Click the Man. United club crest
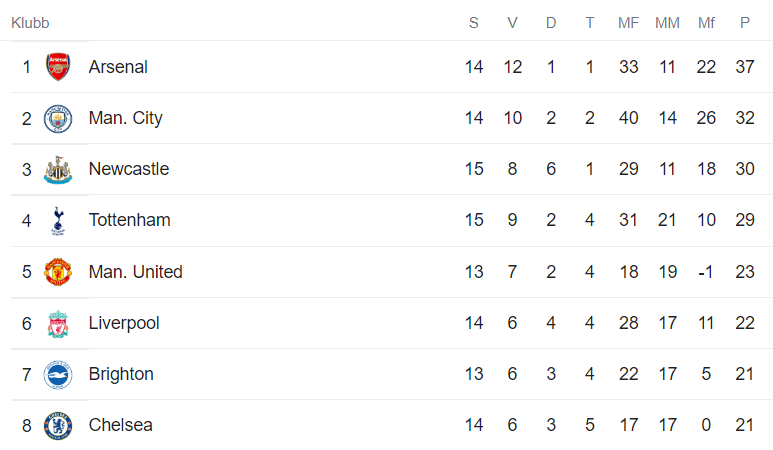This screenshot has width=773, height=450. pyautogui.click(x=58, y=272)
